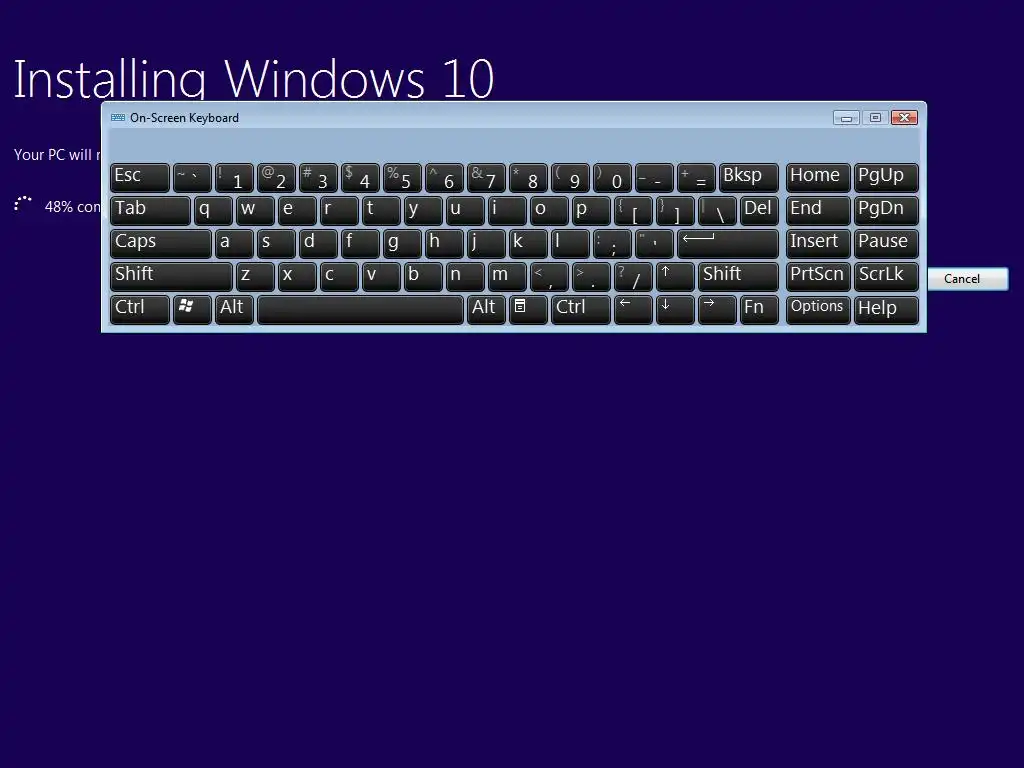Toggle the right Alt key
The height and width of the screenshot is (768, 1024).
tap(486, 309)
